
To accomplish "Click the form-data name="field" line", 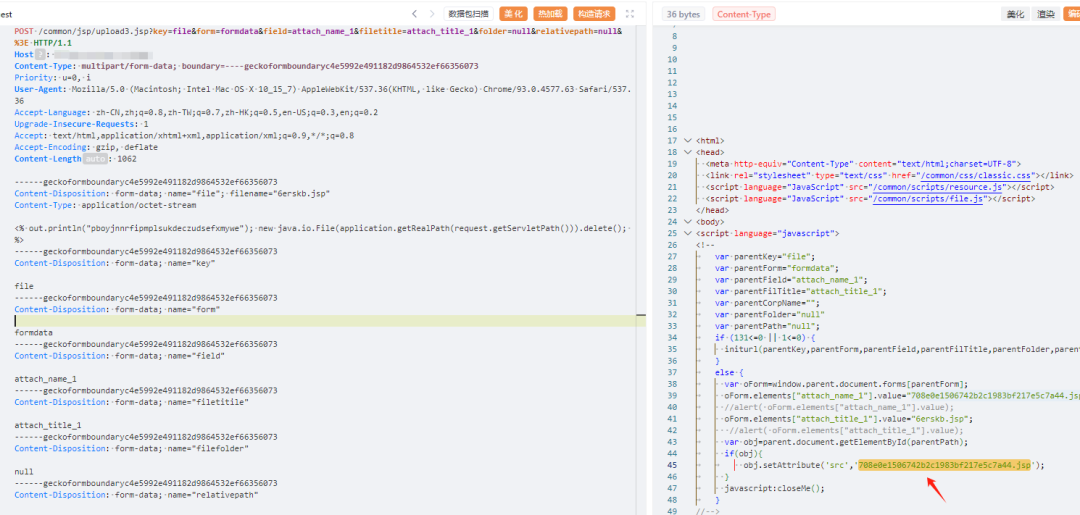I will pyautogui.click(x=119, y=356).
